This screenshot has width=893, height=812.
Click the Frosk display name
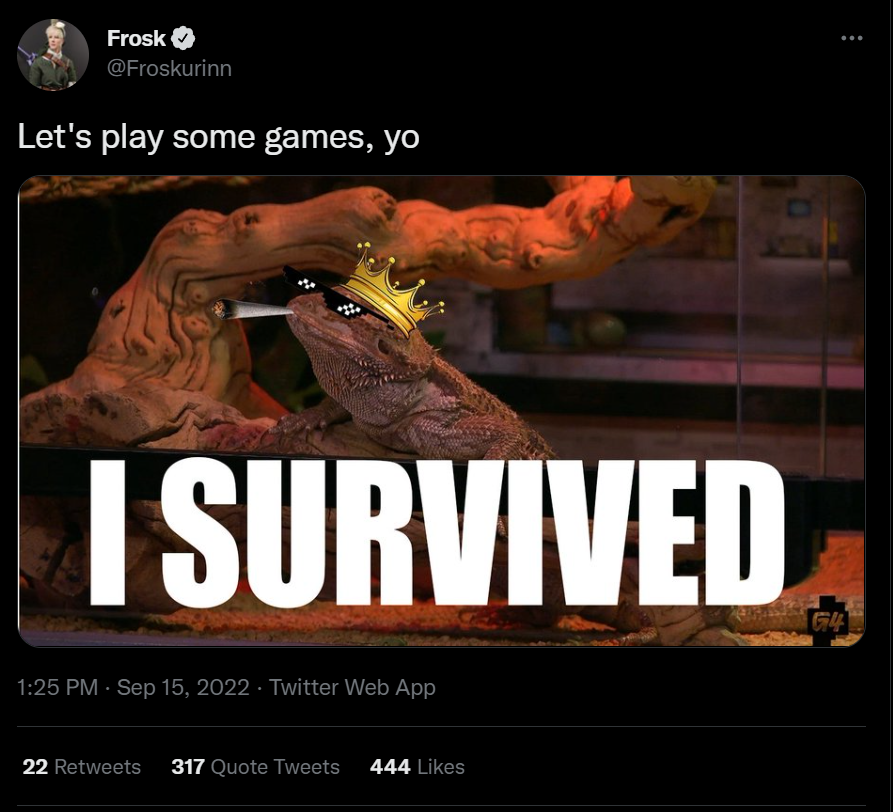pyautogui.click(x=136, y=38)
